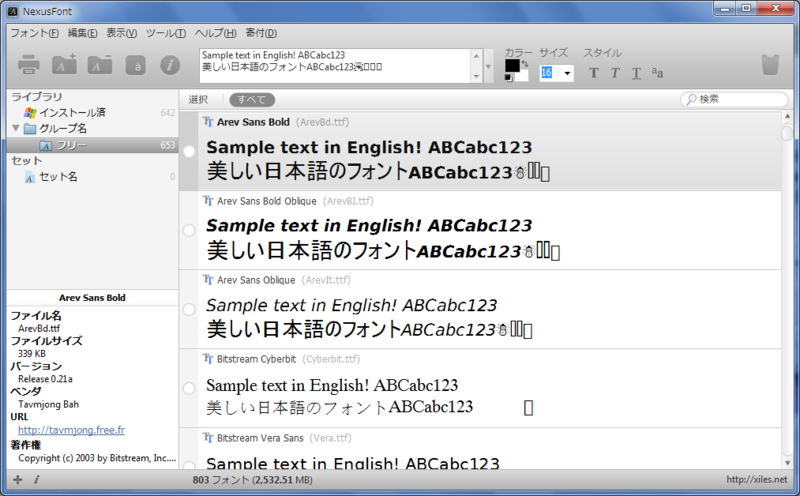Image resolution: width=800 pixels, height=496 pixels.
Task: Open the ヘルプ(H) menu
Action: click(x=215, y=33)
